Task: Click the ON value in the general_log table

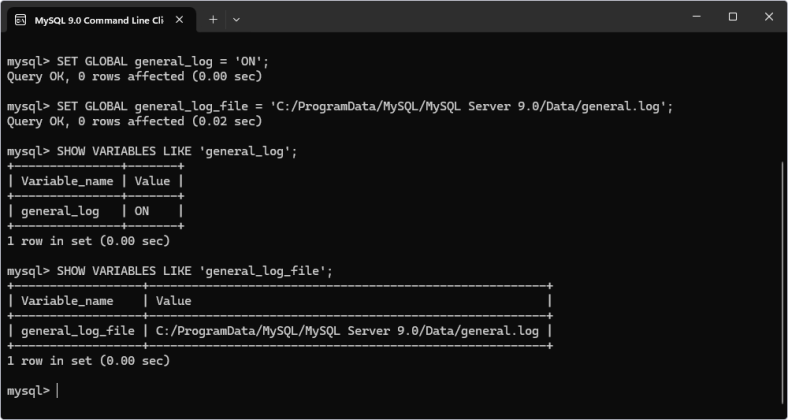Action: pos(142,212)
